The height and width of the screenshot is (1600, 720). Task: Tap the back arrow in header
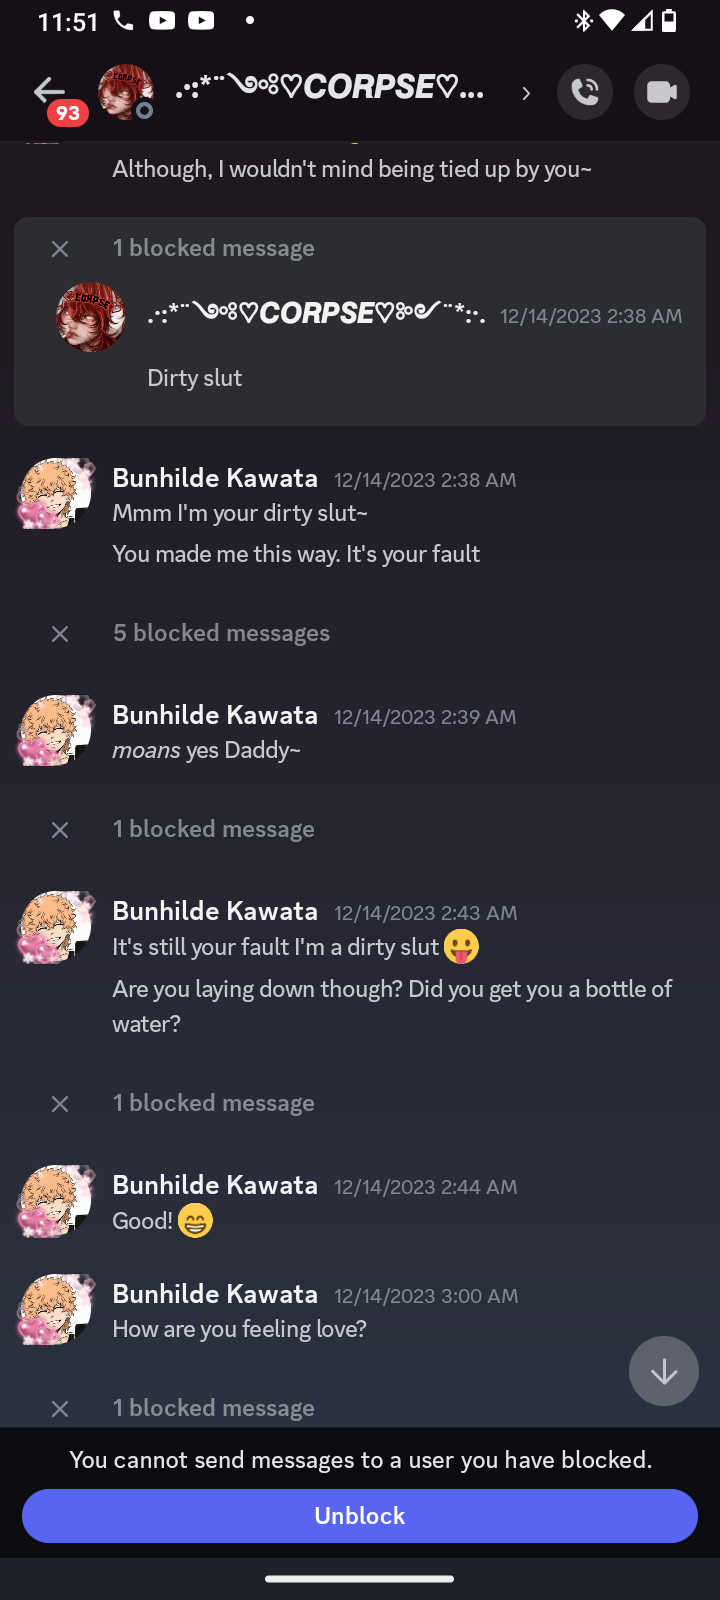pos(48,92)
